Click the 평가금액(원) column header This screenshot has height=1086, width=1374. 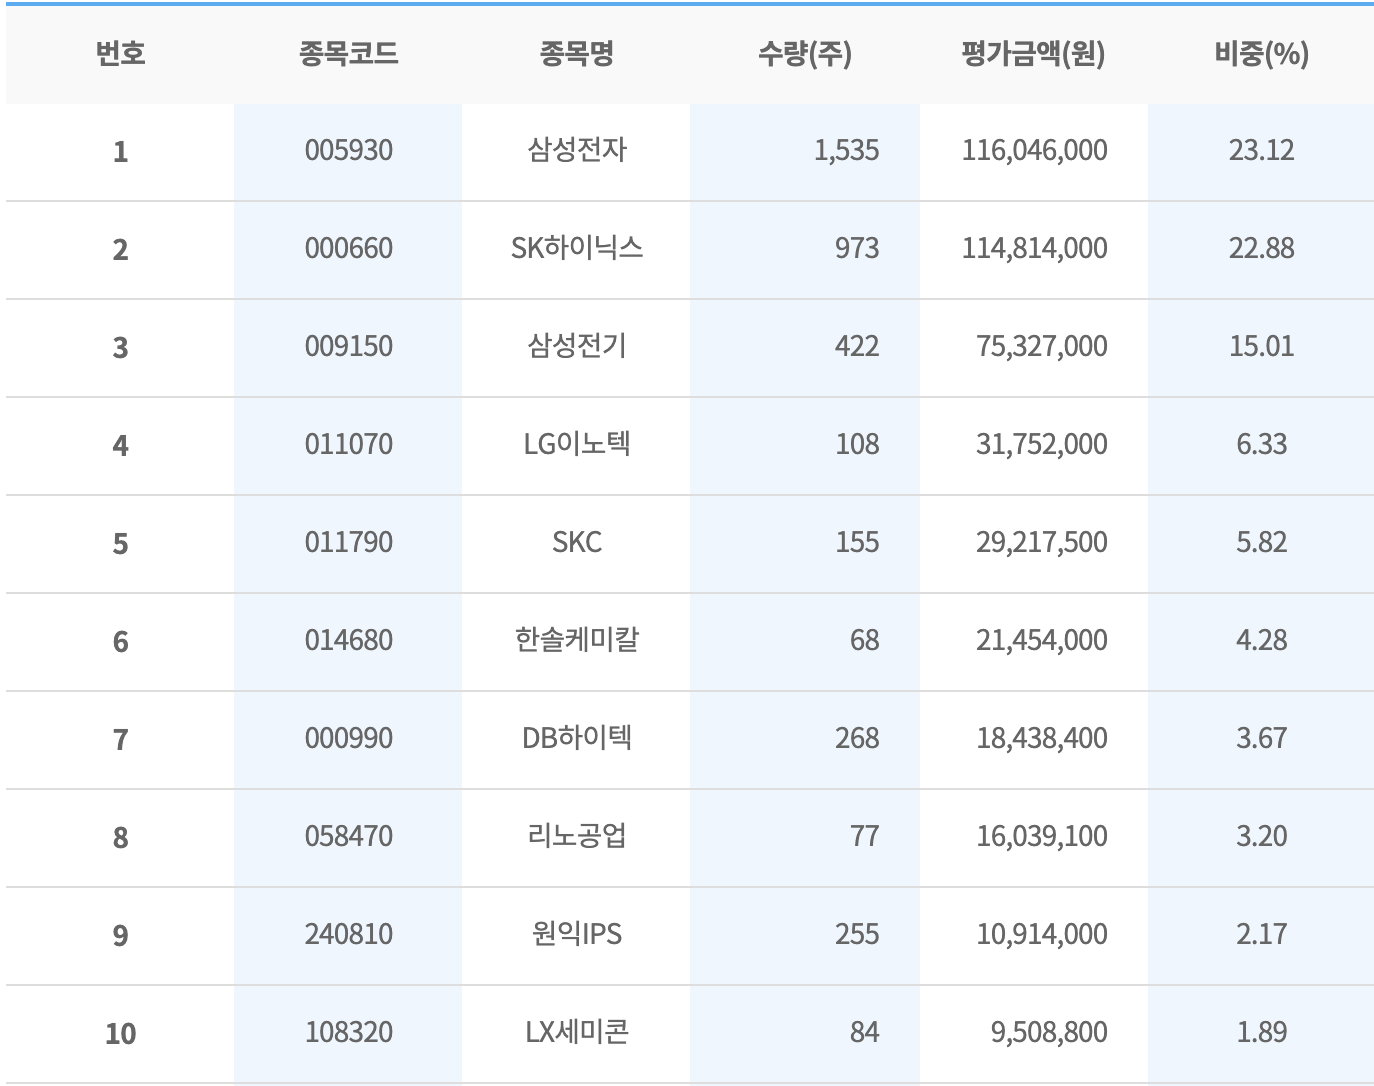point(1033,54)
